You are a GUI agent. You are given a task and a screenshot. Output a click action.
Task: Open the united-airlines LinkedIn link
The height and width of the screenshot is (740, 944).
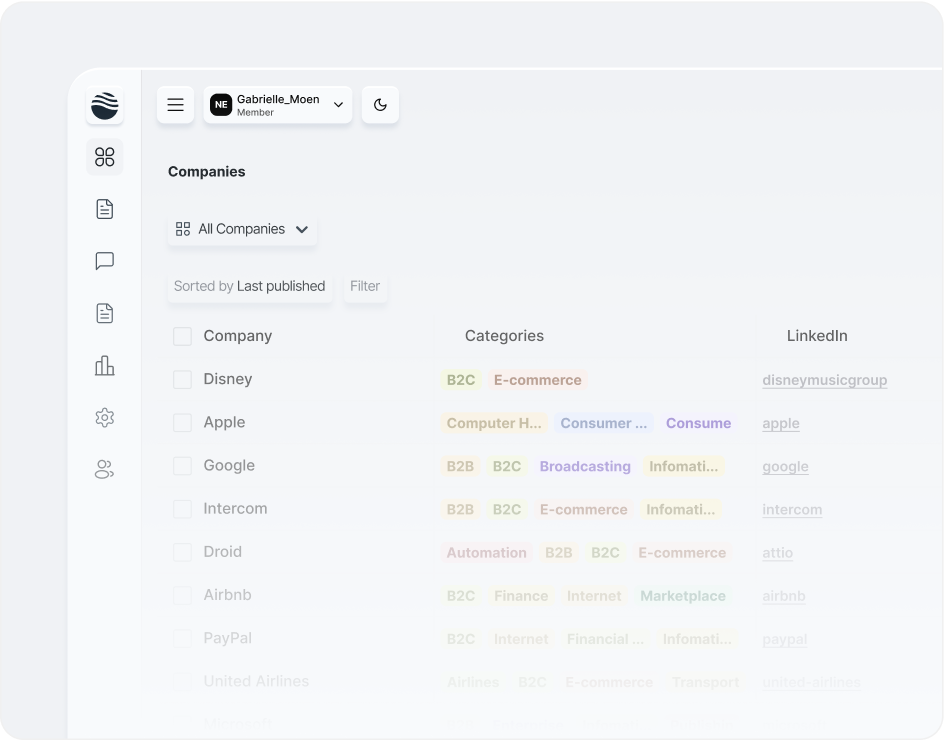pos(812,682)
